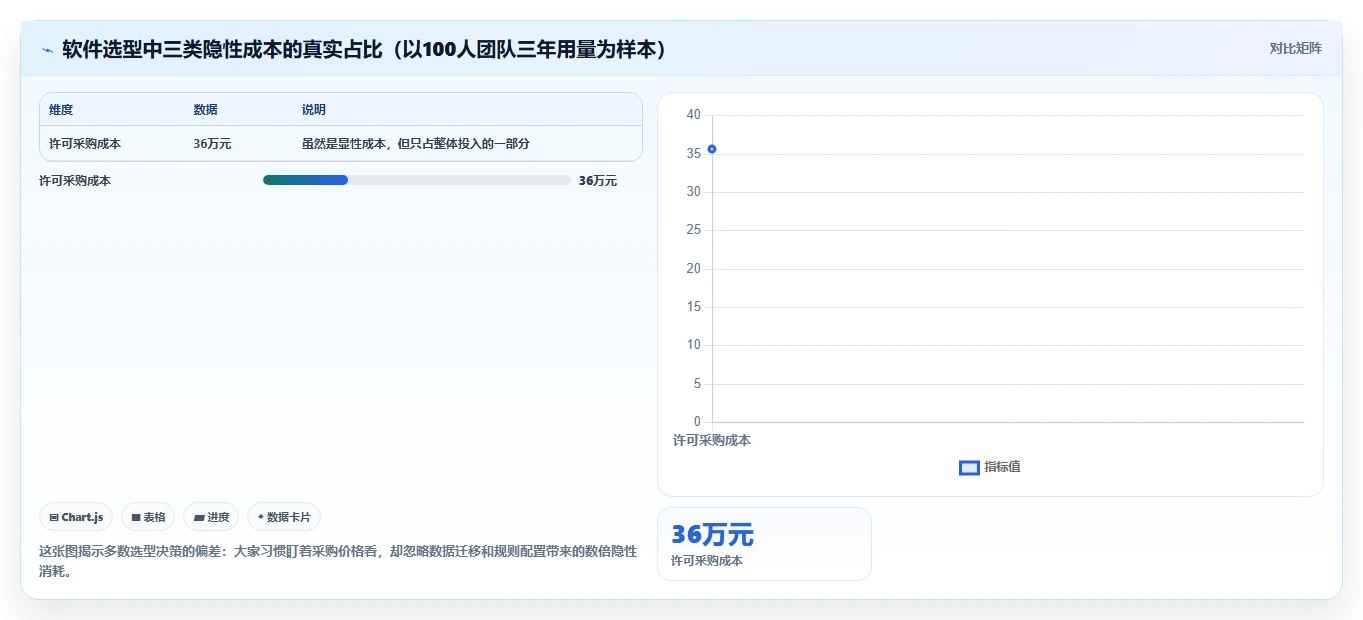1363x620 pixels.
Task: Select the 进度 tag chip
Action: tap(211, 517)
